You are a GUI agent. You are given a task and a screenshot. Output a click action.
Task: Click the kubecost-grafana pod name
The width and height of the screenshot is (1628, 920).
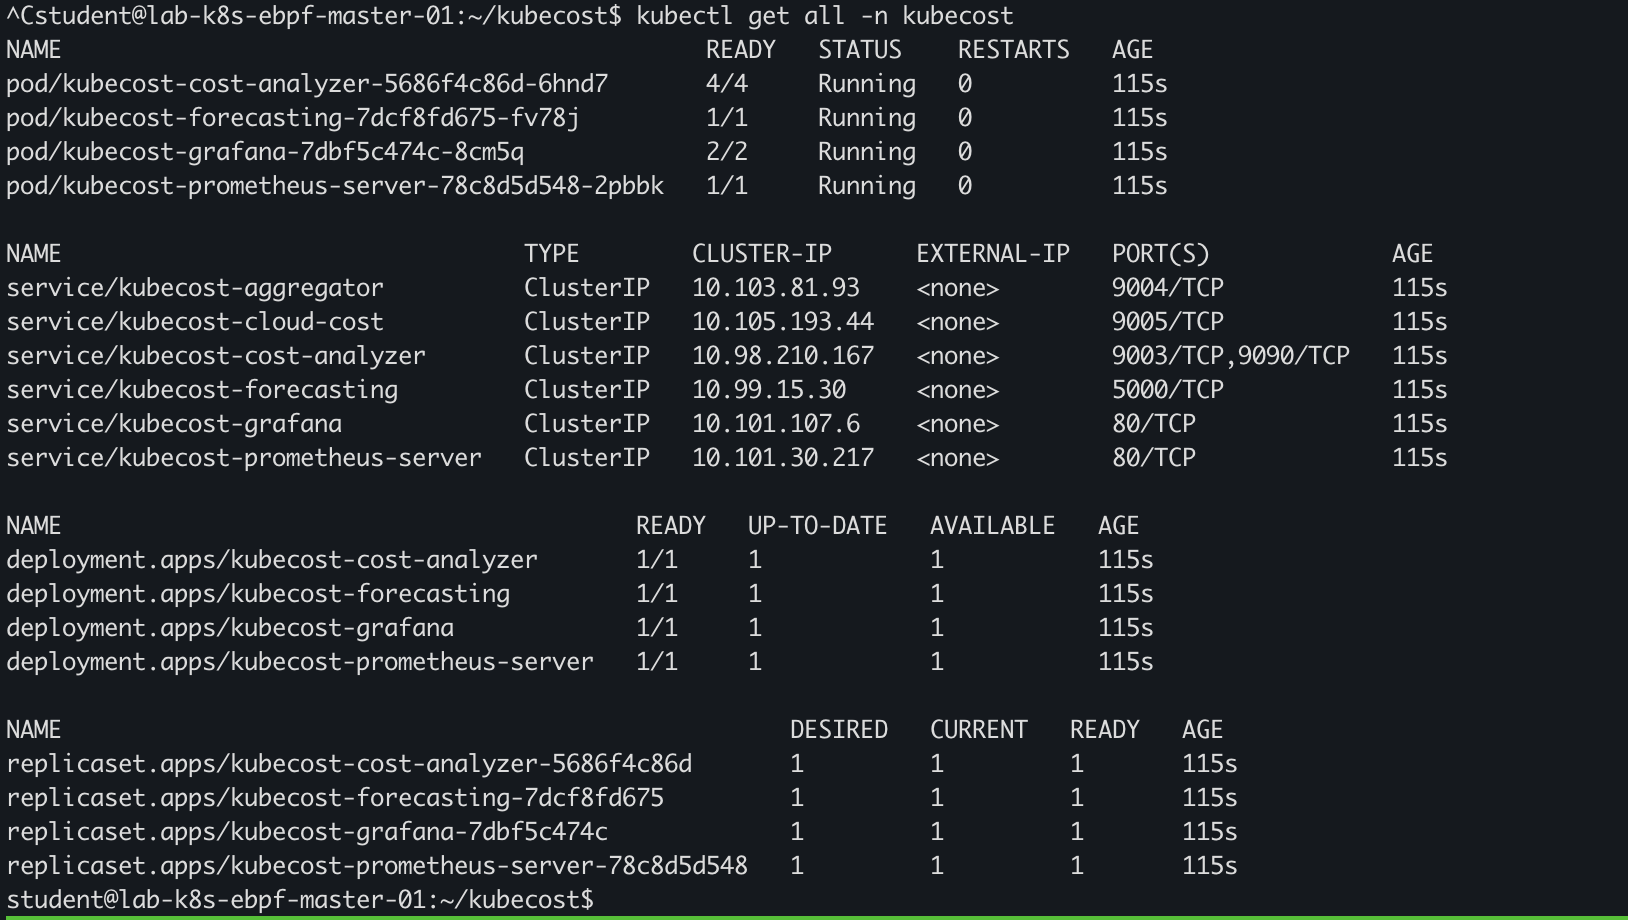click(265, 152)
